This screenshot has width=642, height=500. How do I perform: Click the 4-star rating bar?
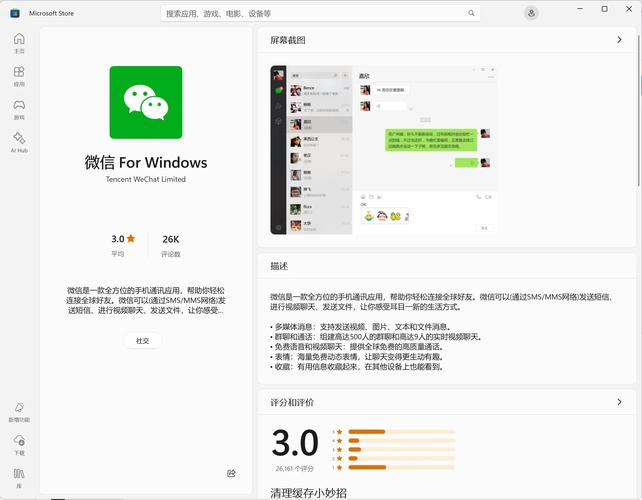pos(402,441)
